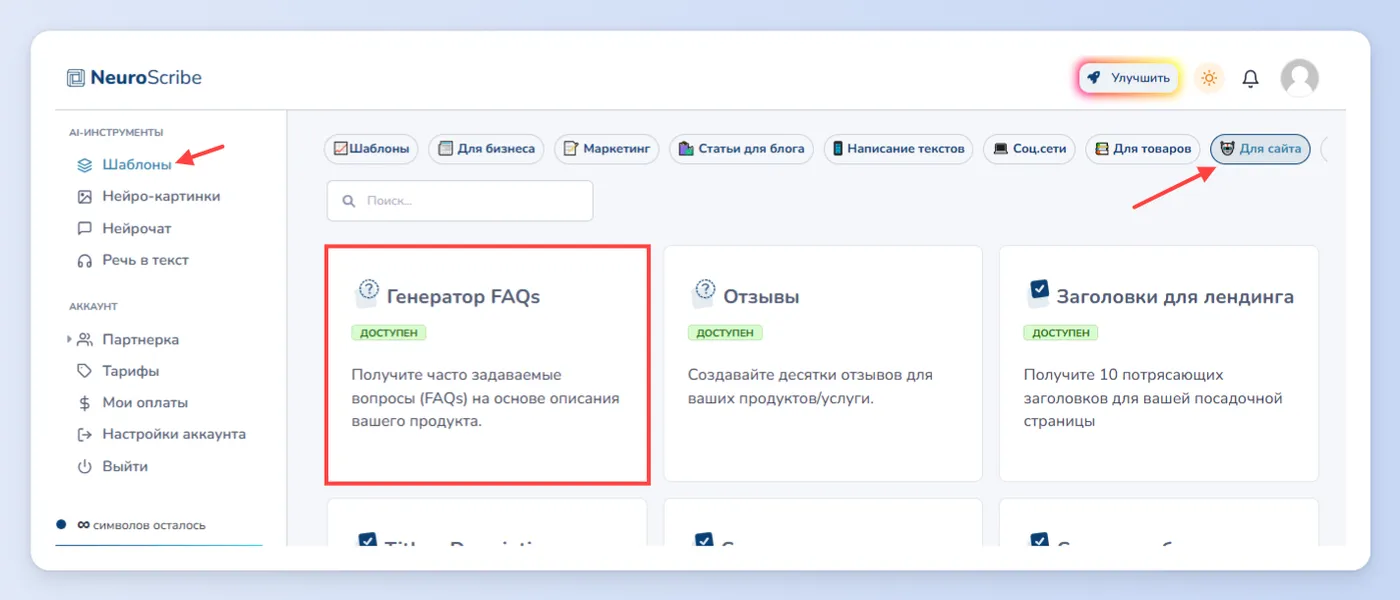Viewport: 1400px width, 600px height.
Task: Click the ДОСТУПЕН badge on Отзывы
Action: coord(726,332)
